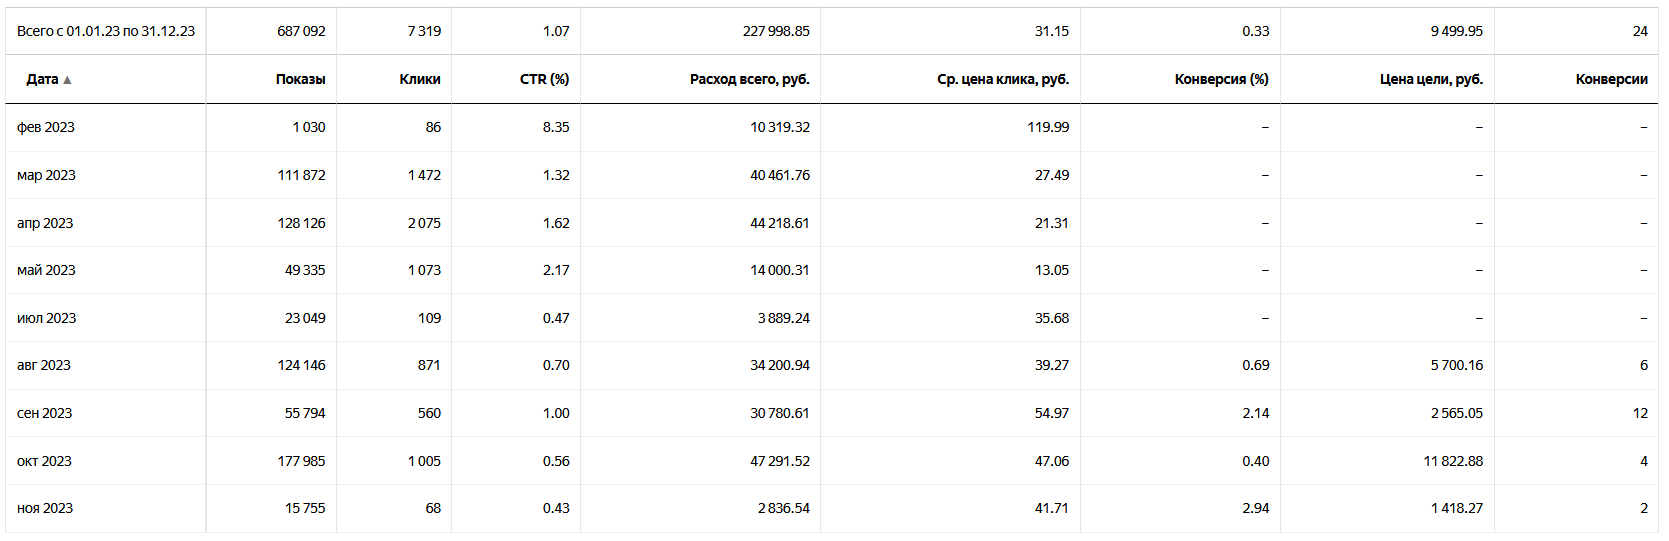This screenshot has height=541, width=1669.
Task: Click the Цена цели, руб. header
Action: [1431, 79]
